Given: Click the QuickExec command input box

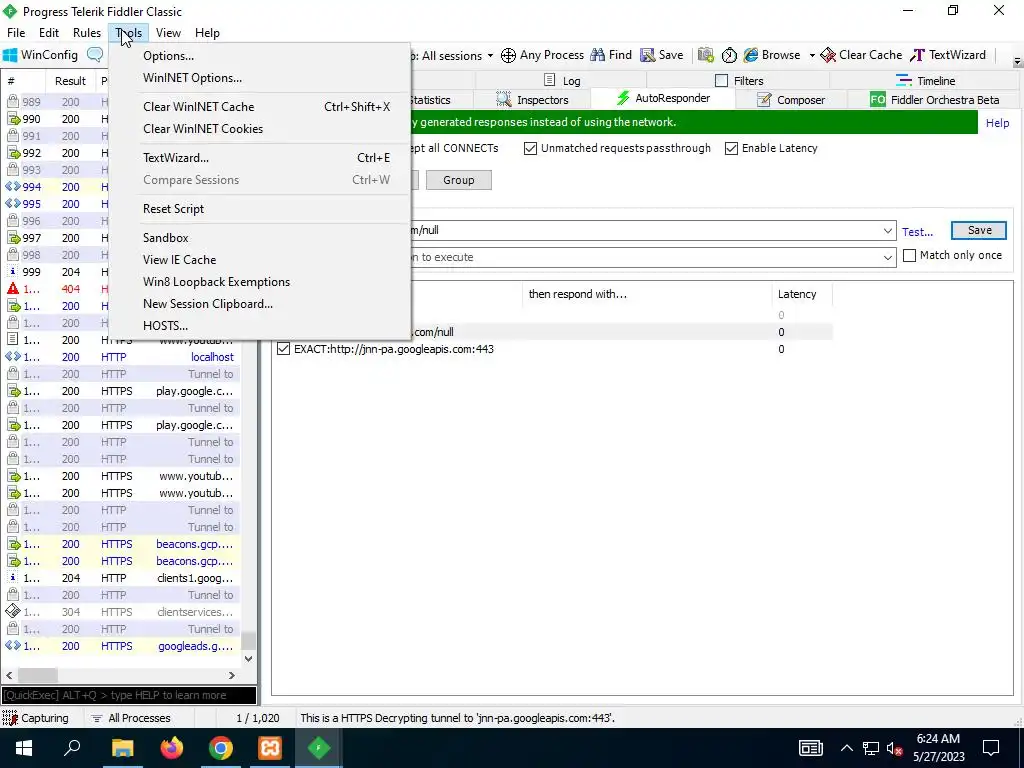Looking at the screenshot, I should [x=129, y=695].
